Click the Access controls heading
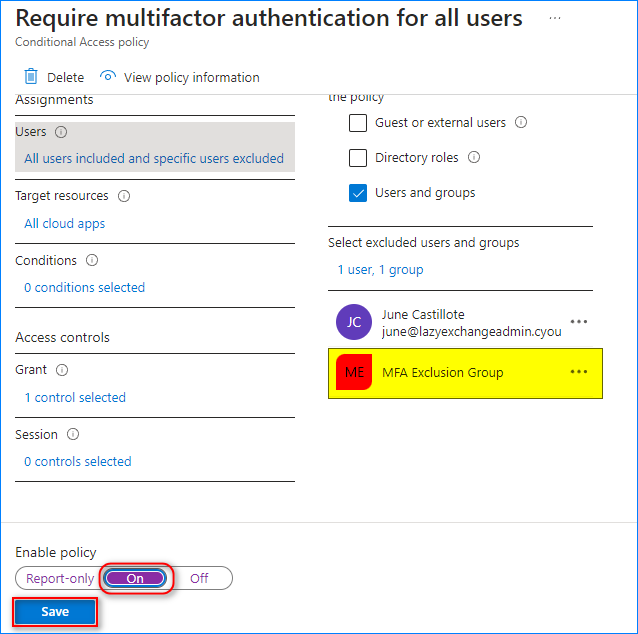This screenshot has width=638, height=634. click(62, 337)
